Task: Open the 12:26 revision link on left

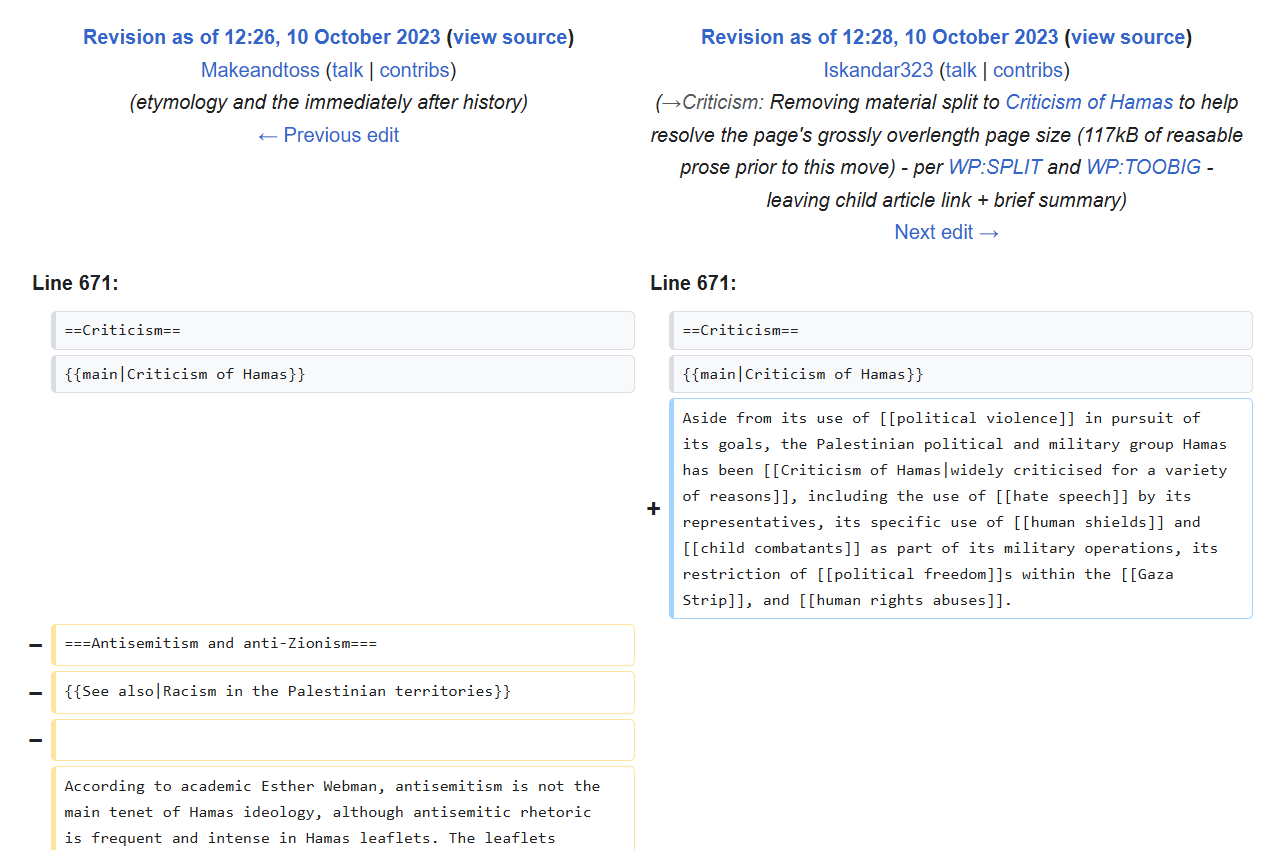Action: tap(261, 37)
